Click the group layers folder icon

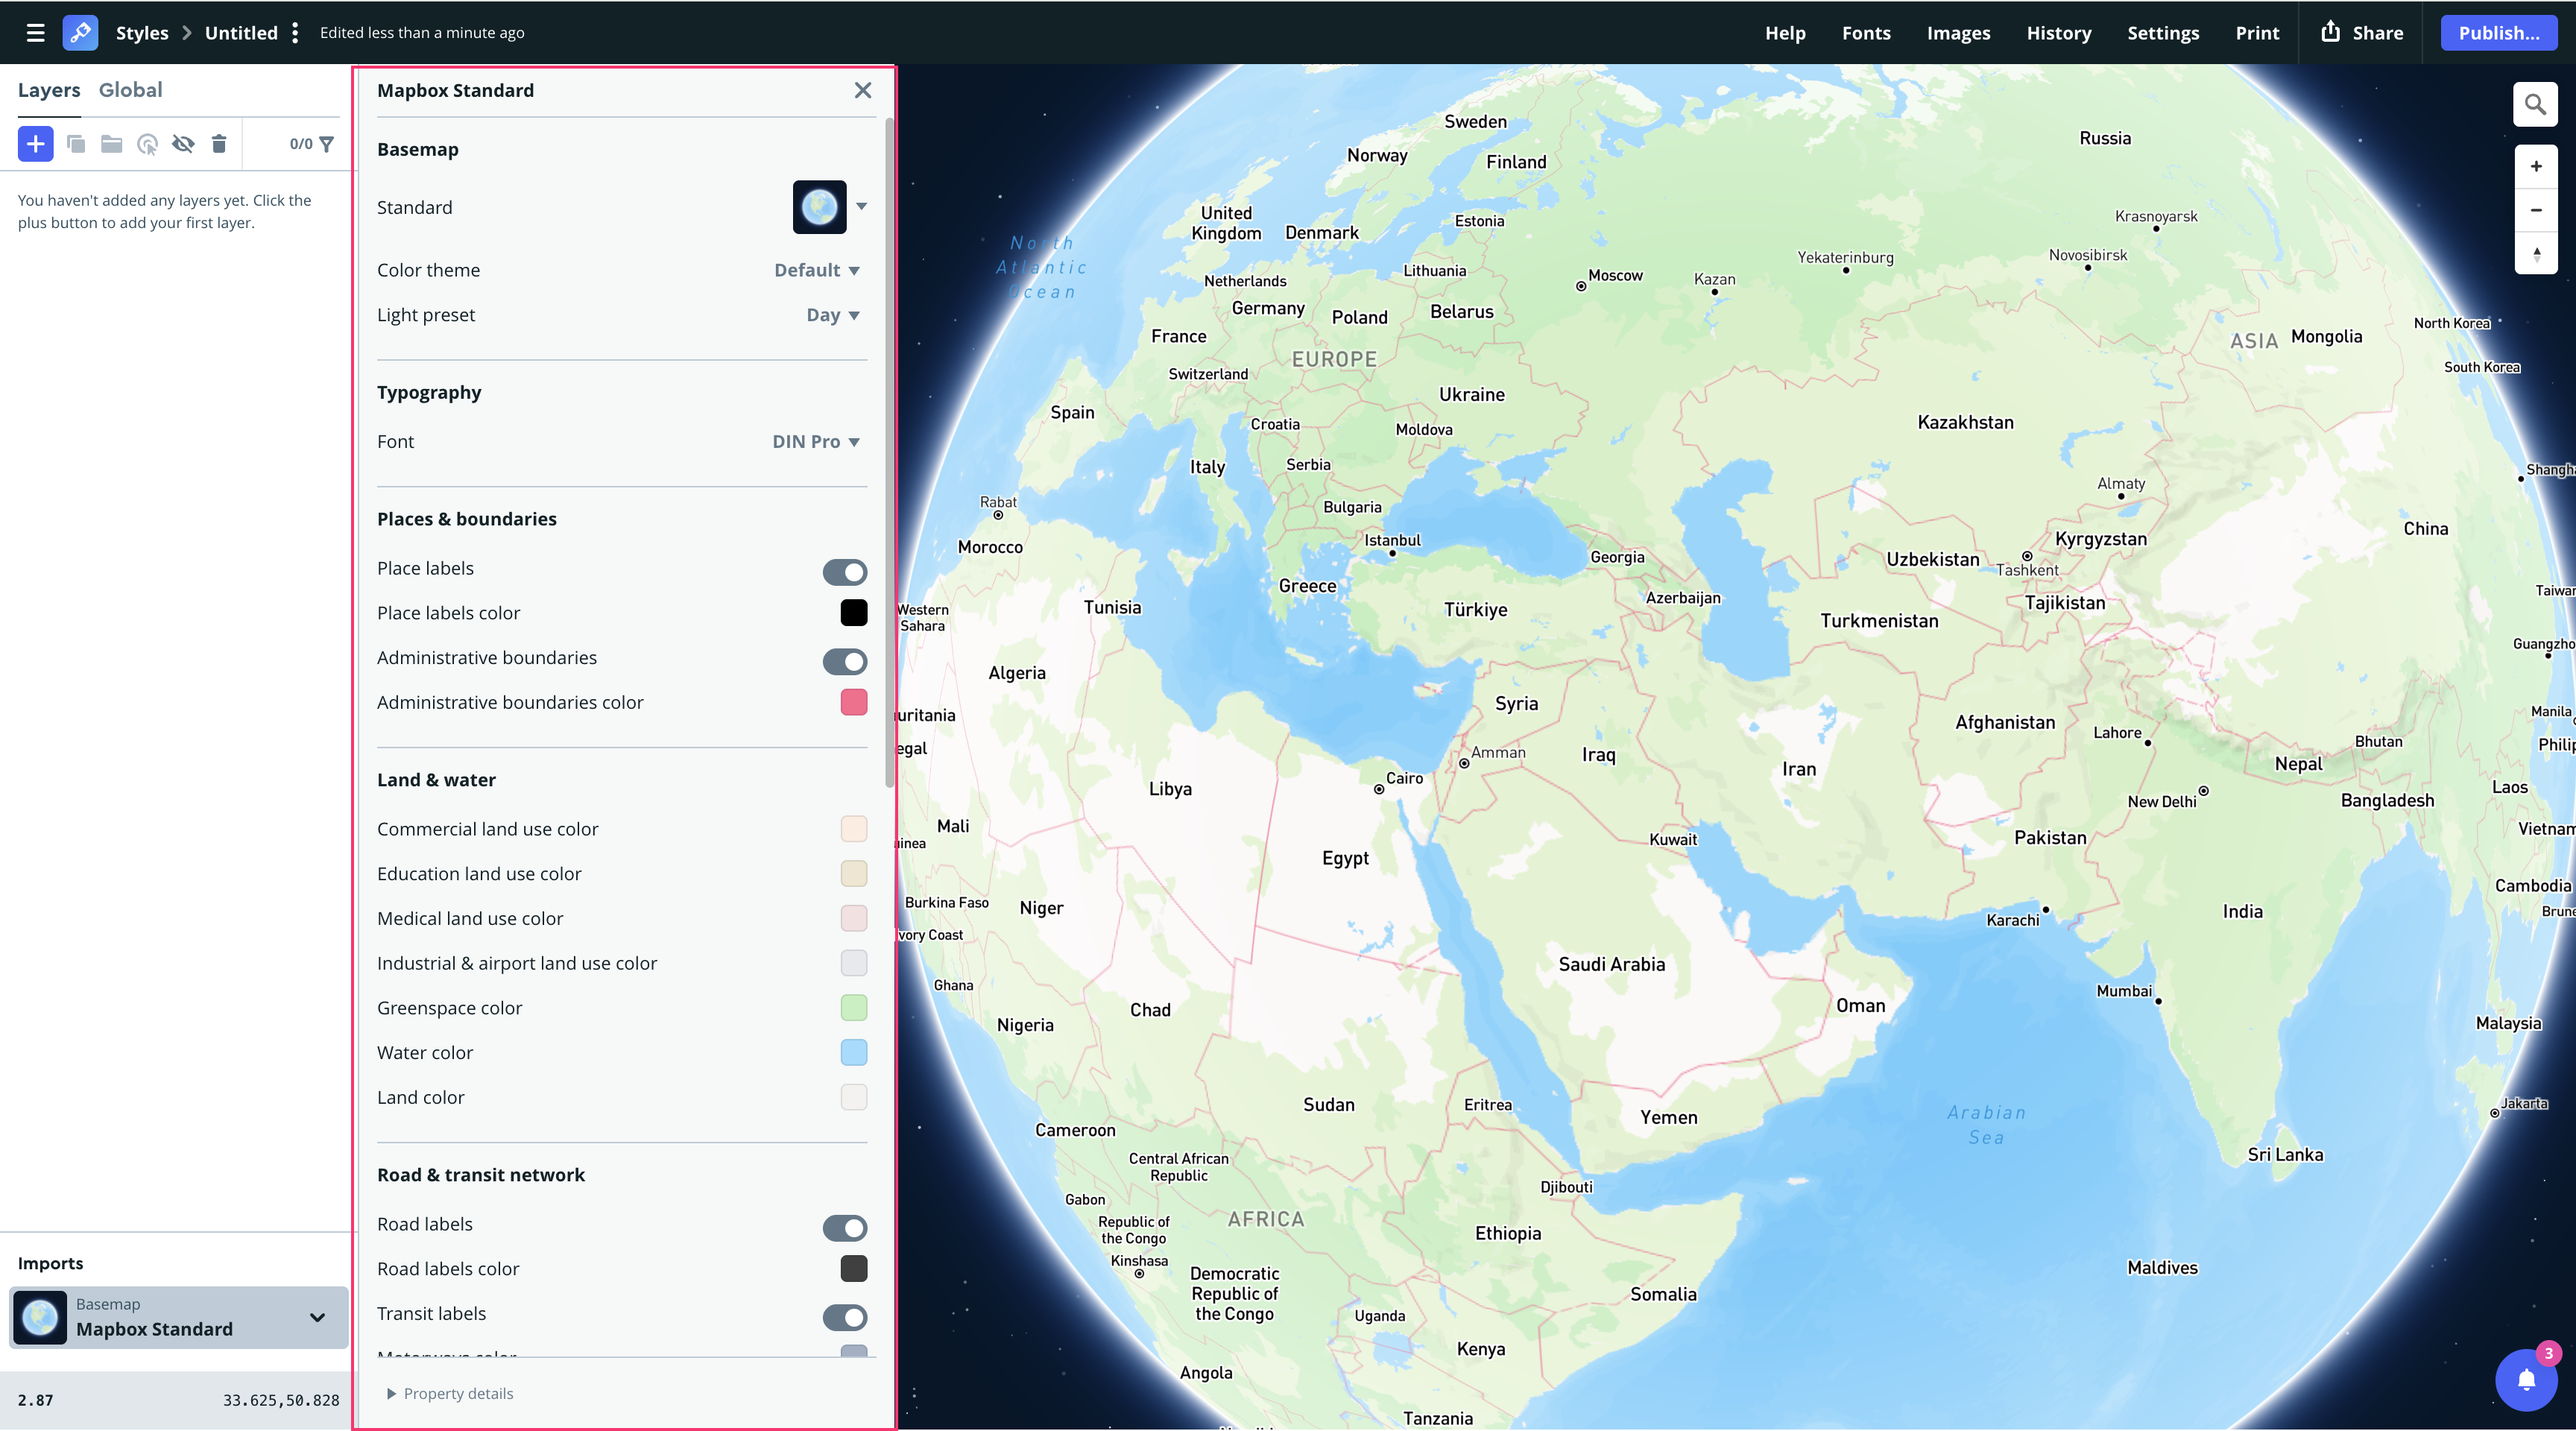coord(111,144)
